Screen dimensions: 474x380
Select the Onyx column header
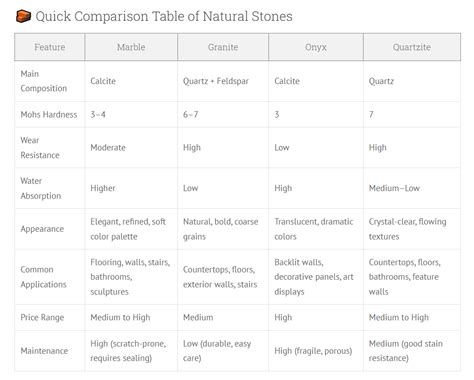coord(316,47)
